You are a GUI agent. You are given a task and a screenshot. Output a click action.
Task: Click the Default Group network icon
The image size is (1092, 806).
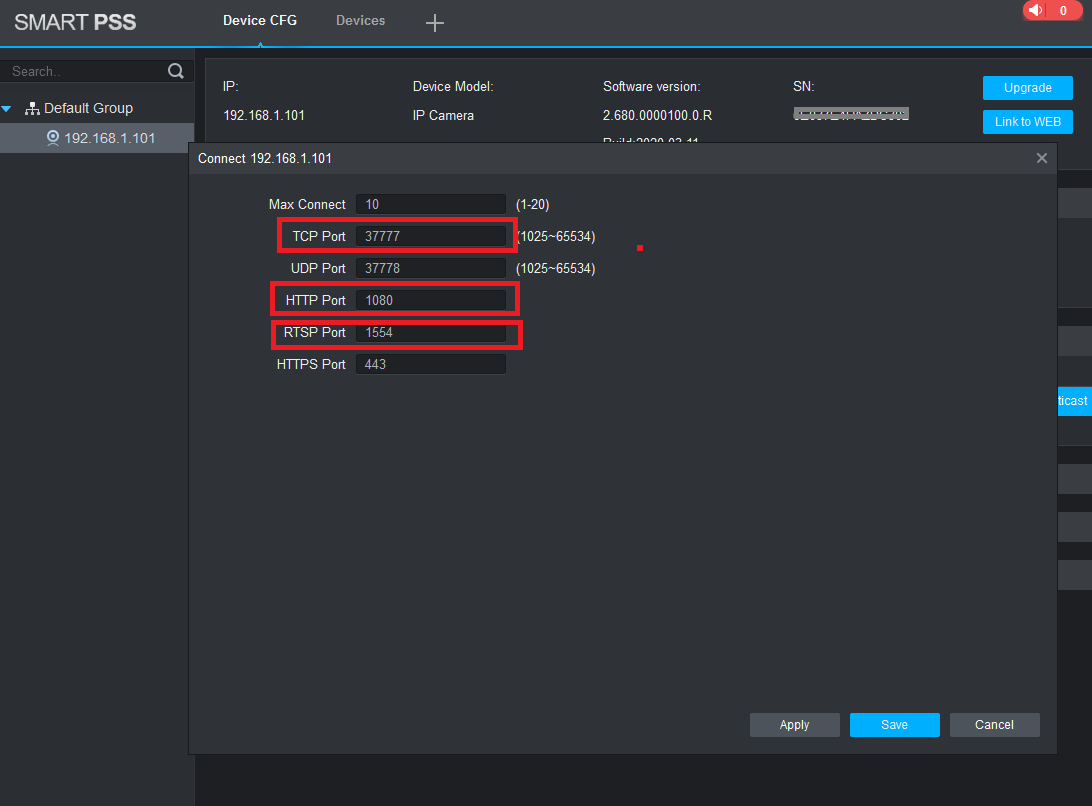click(32, 108)
